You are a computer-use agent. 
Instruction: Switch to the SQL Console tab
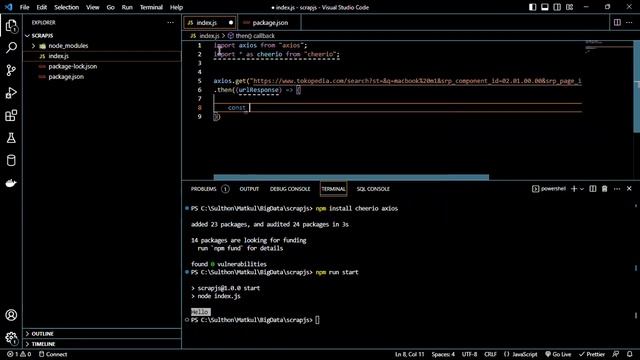coord(373,189)
